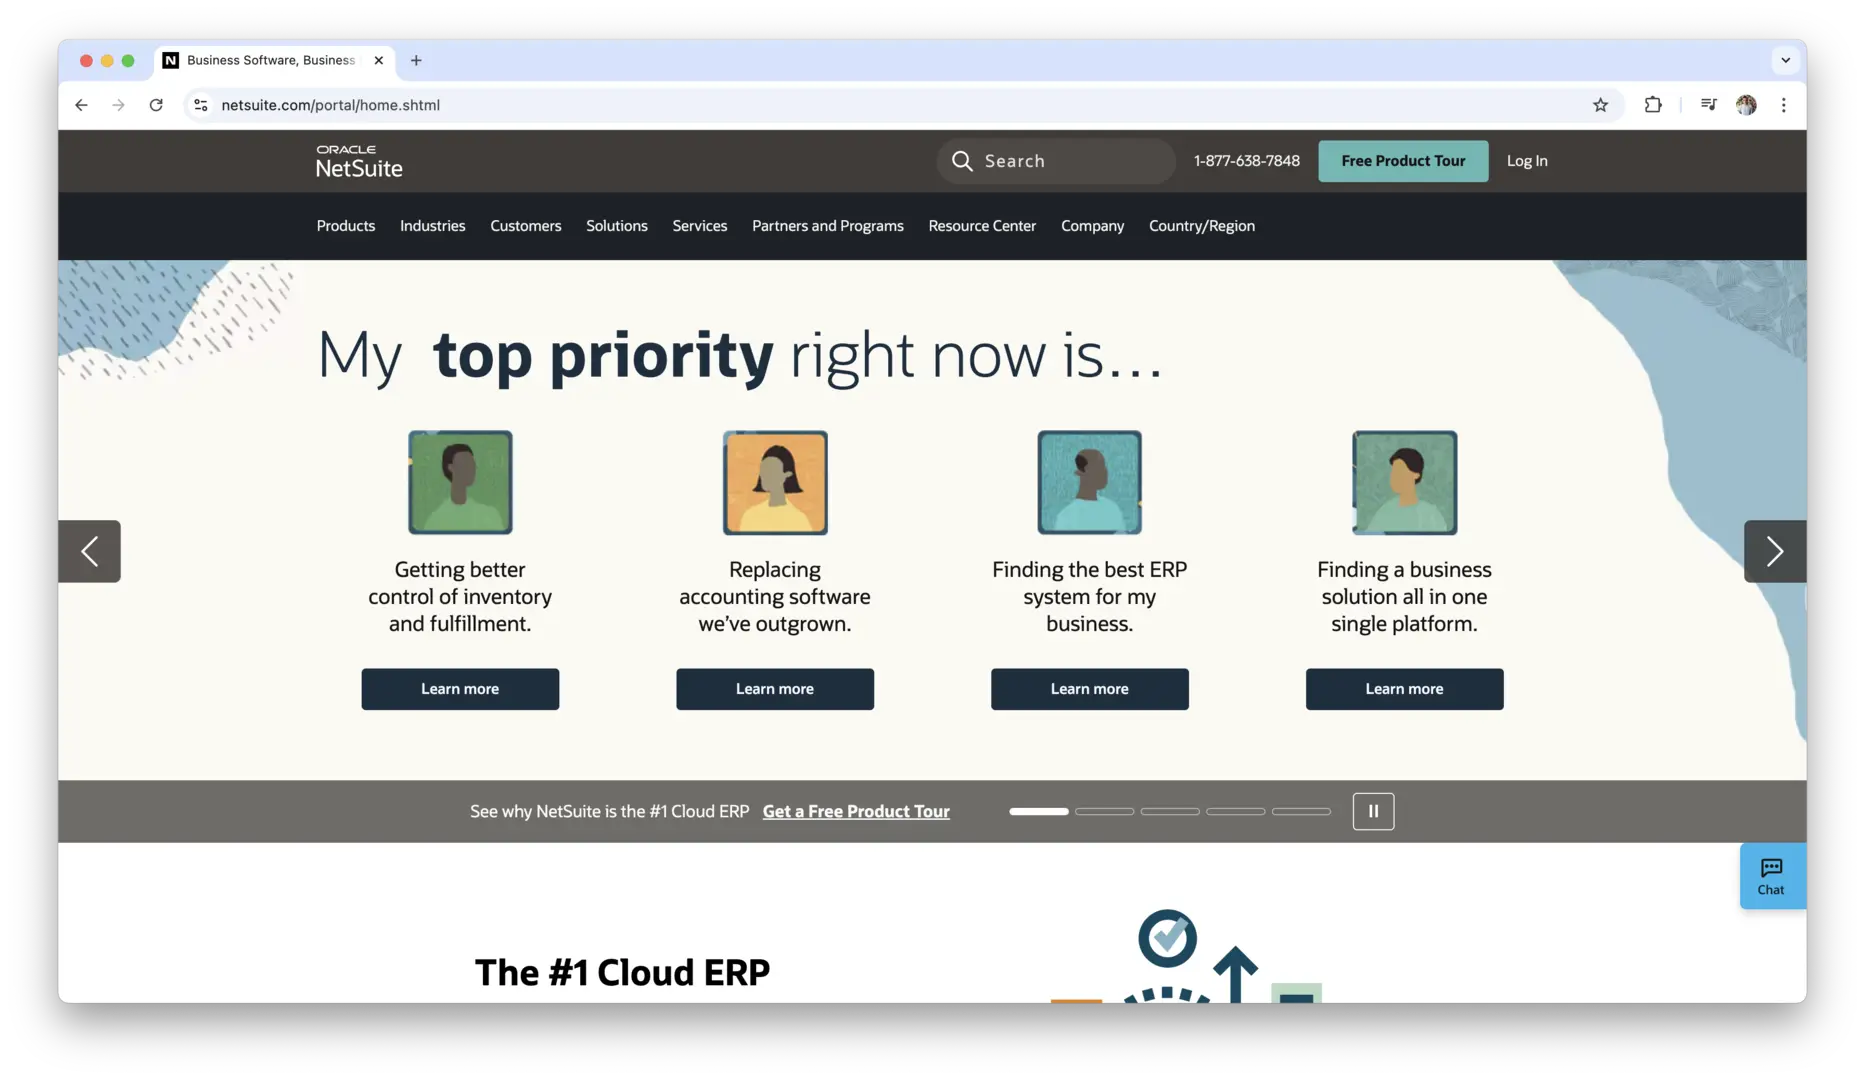Viewport: 1865px width, 1080px height.
Task: Jump to the third carousel slide indicator
Action: tap(1170, 812)
